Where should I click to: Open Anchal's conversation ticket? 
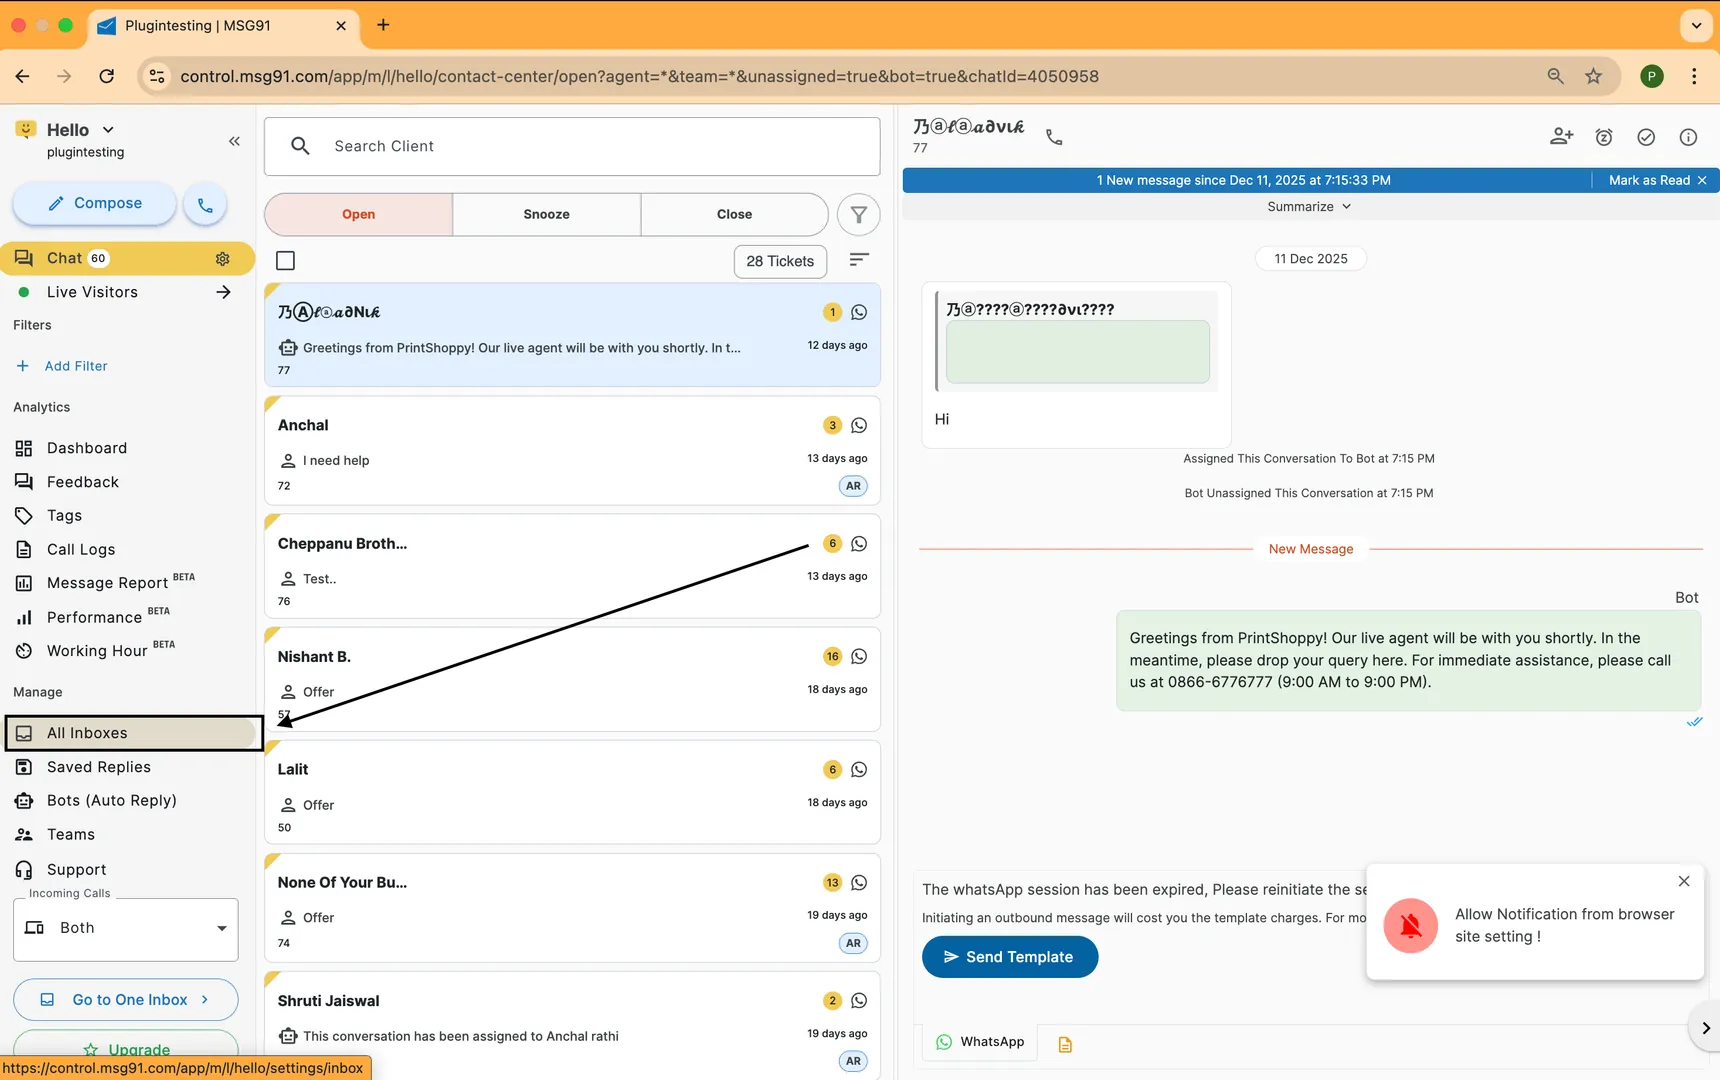tap(573, 451)
